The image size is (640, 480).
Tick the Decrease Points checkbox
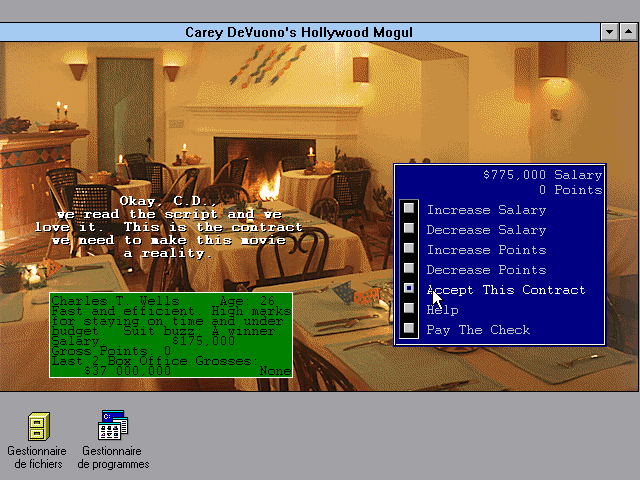point(409,268)
